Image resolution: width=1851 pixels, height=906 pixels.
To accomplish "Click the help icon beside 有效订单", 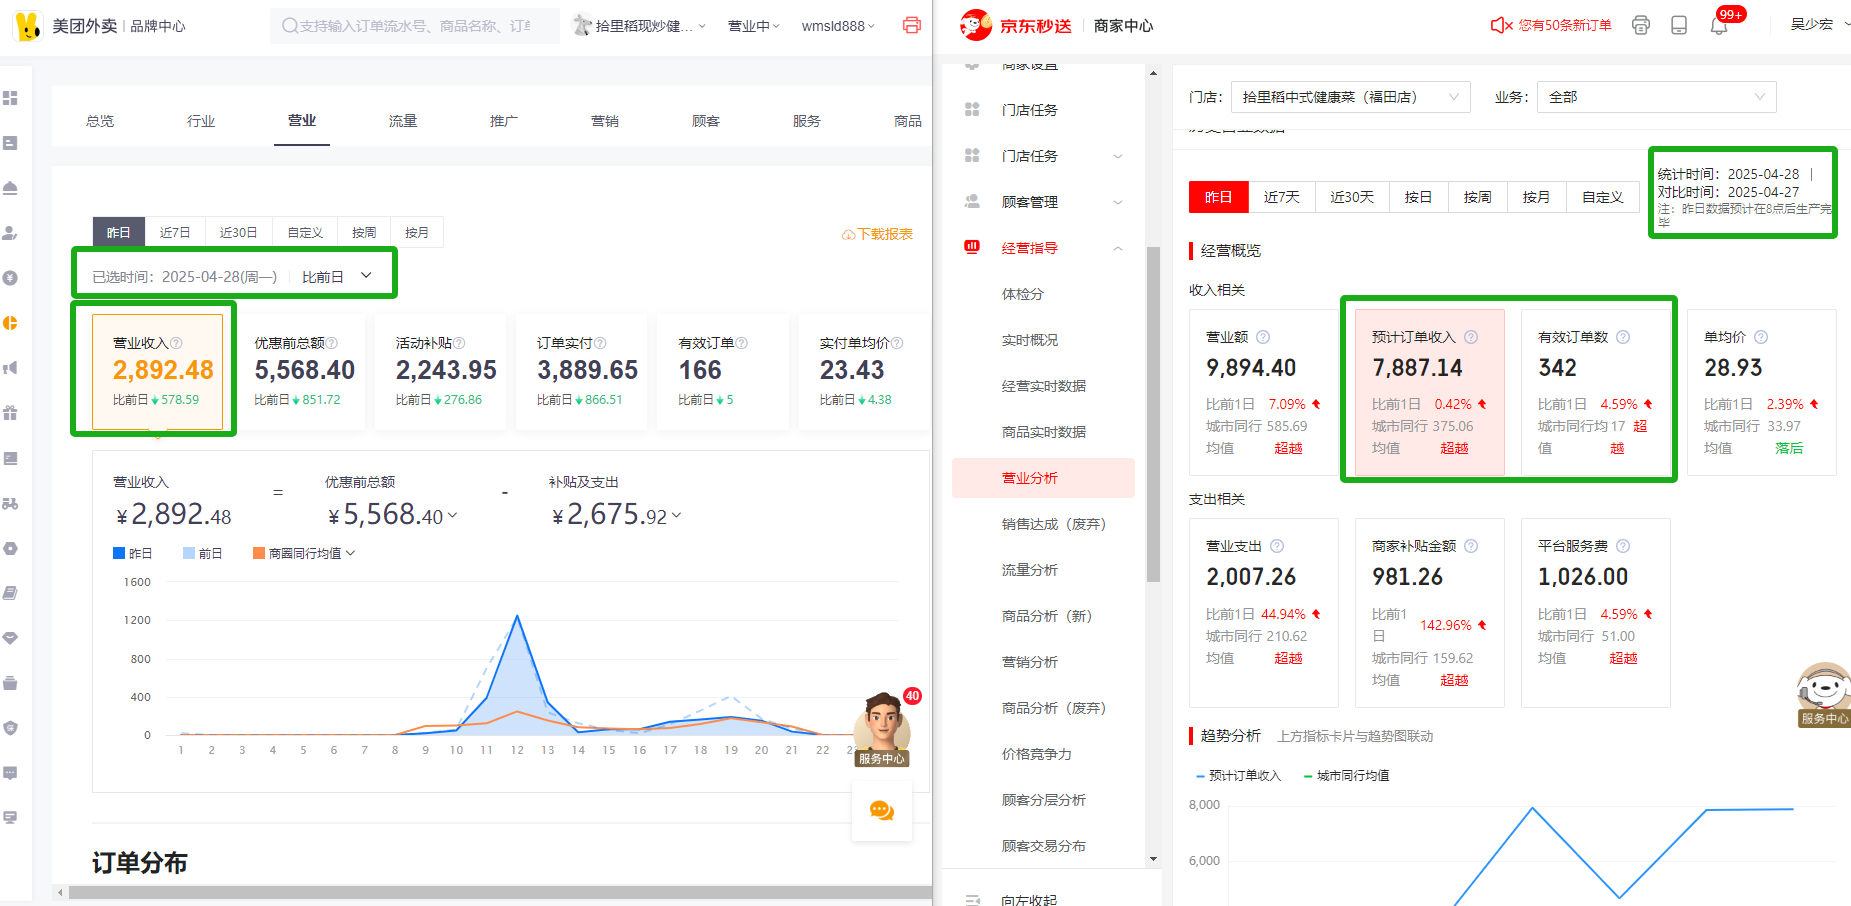I will [742, 343].
